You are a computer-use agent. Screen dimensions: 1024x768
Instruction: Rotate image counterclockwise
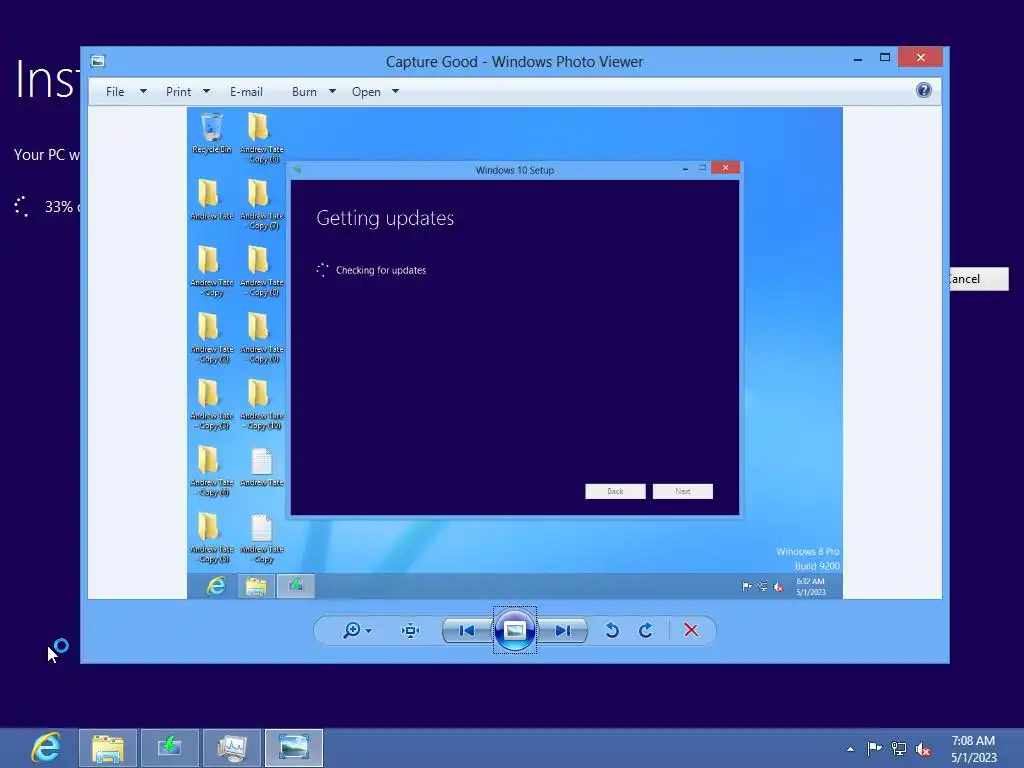612,630
